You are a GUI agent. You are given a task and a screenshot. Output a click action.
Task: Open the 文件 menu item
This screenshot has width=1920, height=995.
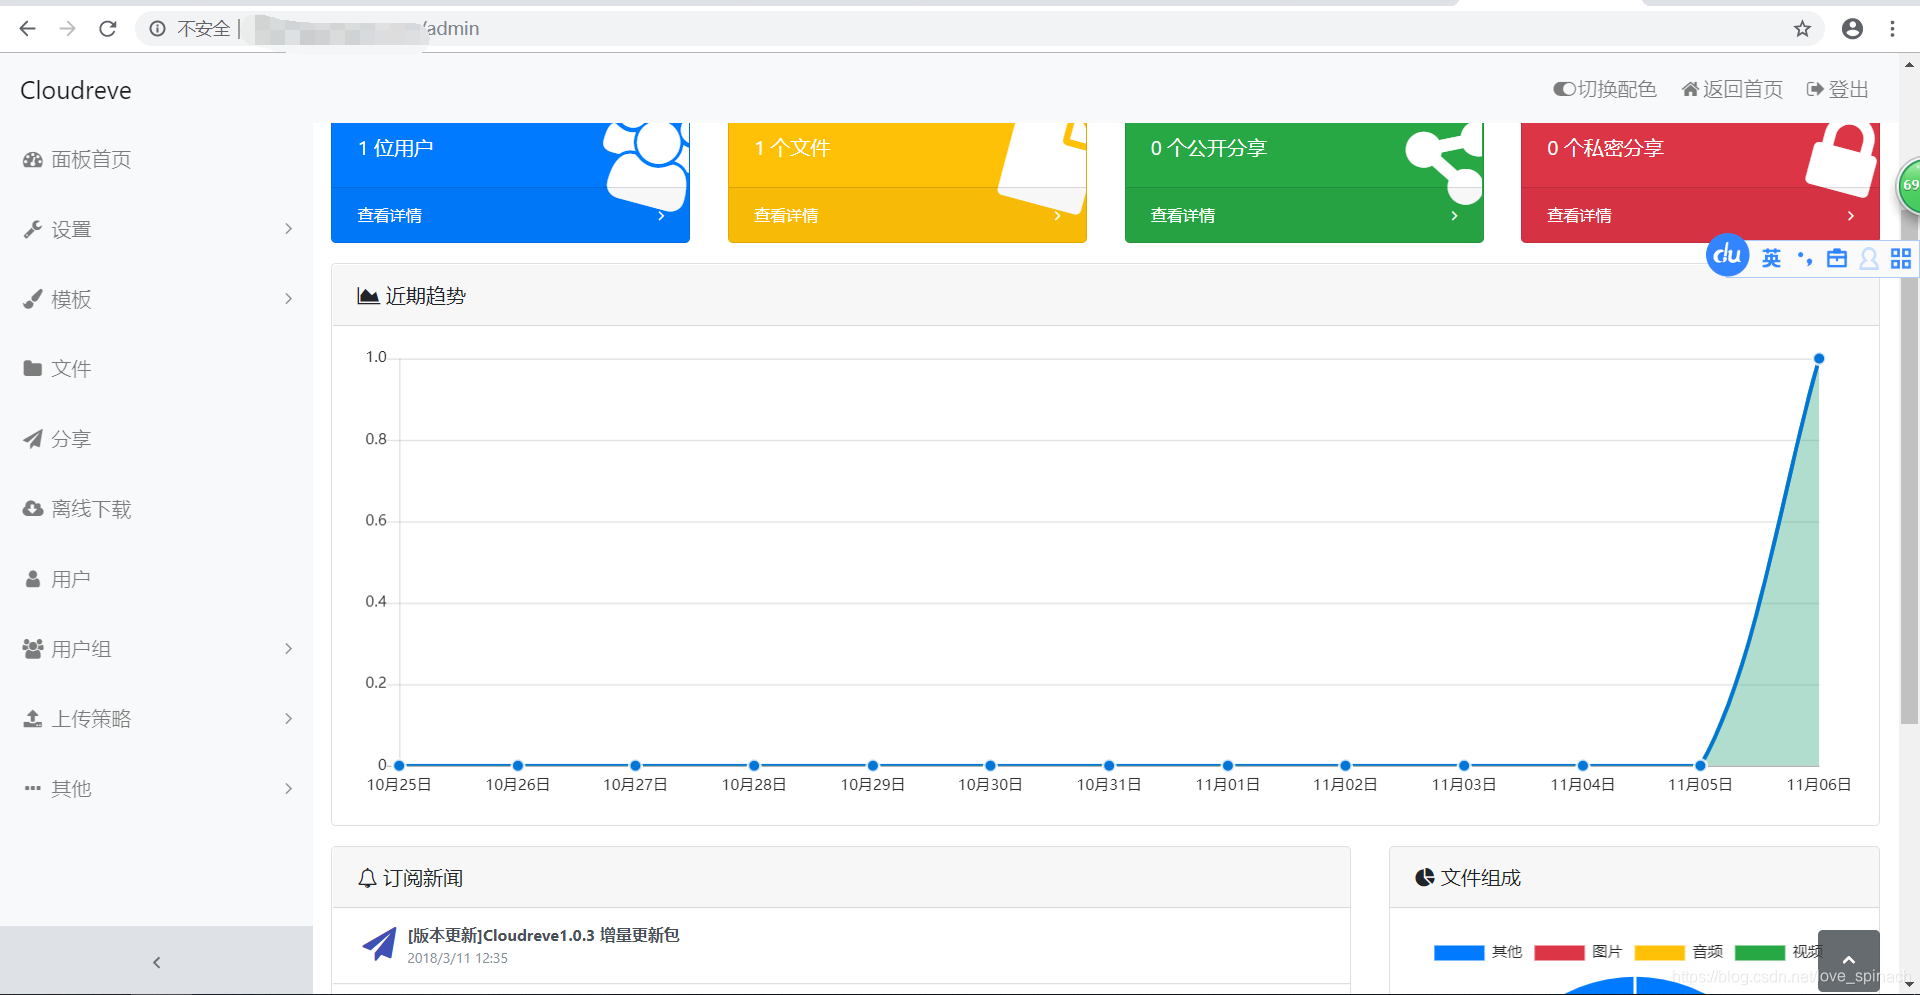[156, 369]
